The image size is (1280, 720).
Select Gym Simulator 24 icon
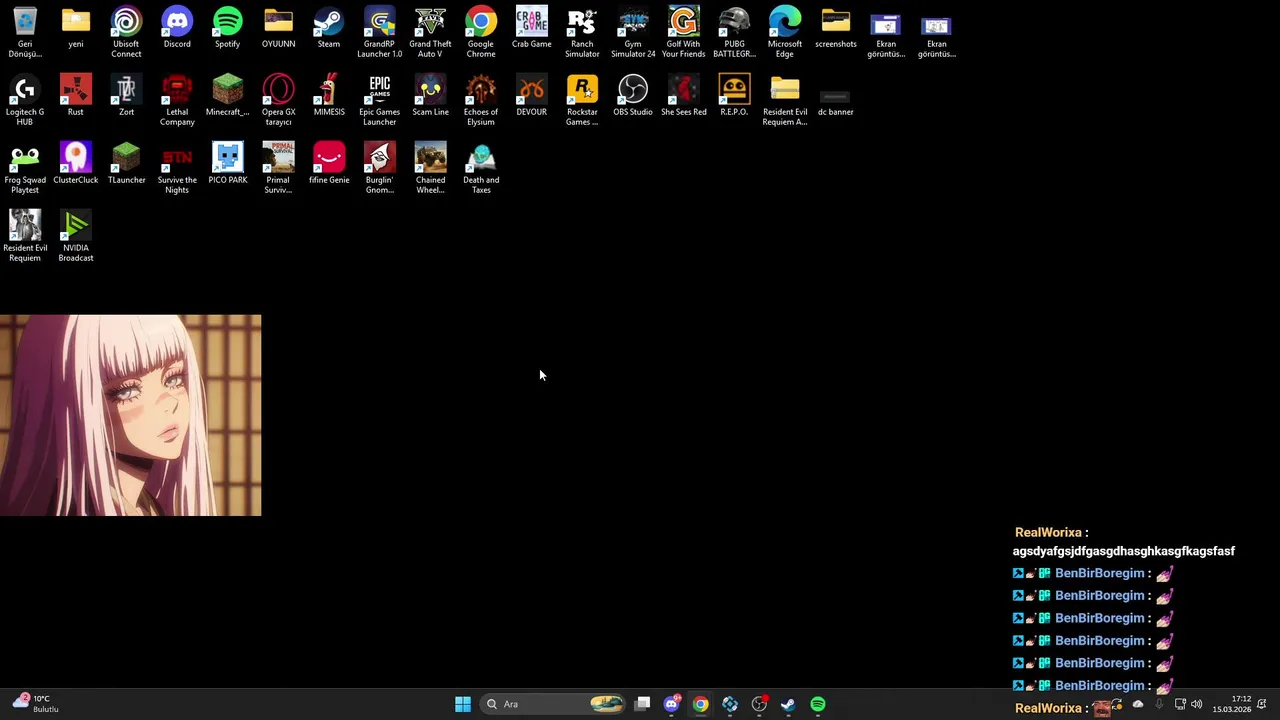(x=633, y=32)
